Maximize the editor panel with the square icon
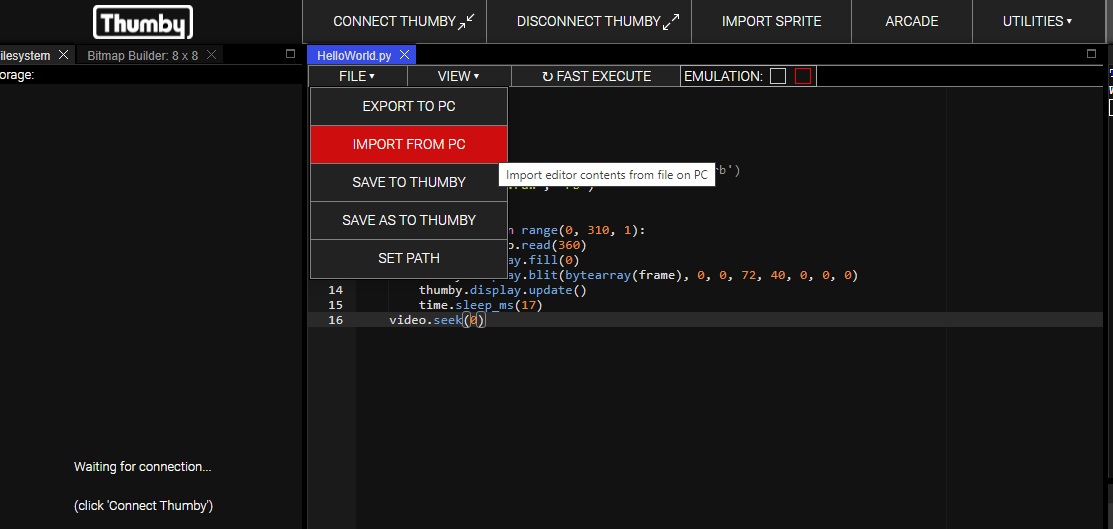This screenshot has height=529, width=1113. click(1091, 54)
